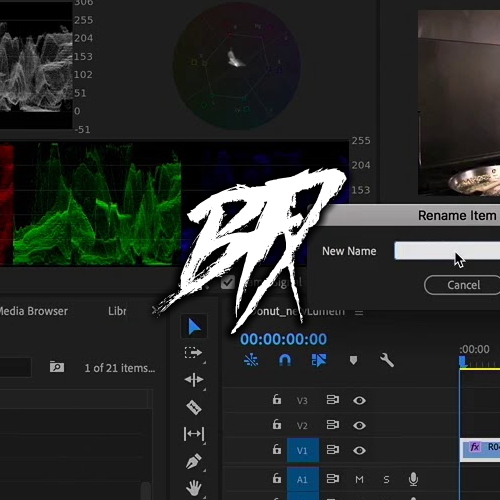Toggle lock on track V1

click(277, 449)
